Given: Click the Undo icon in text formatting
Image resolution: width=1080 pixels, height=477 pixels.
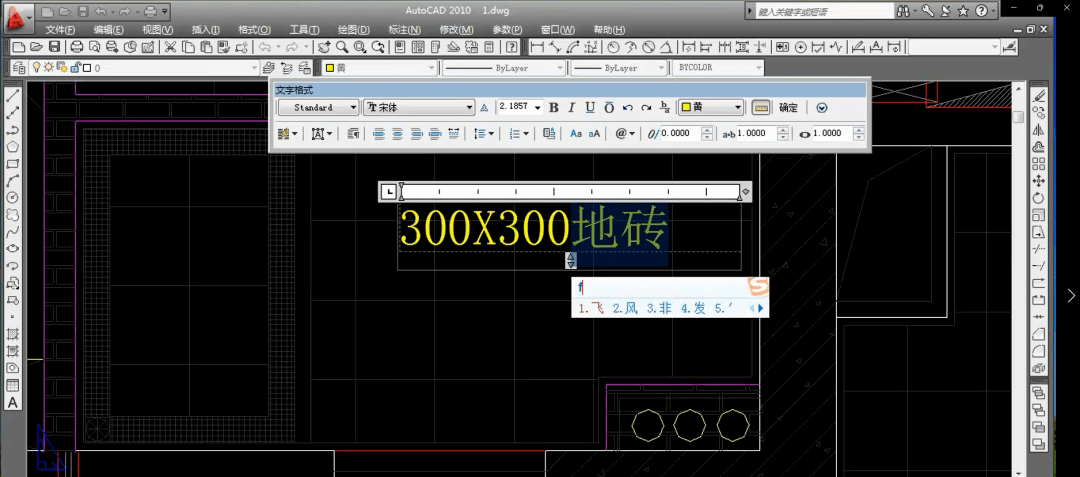Looking at the screenshot, I should [627, 107].
